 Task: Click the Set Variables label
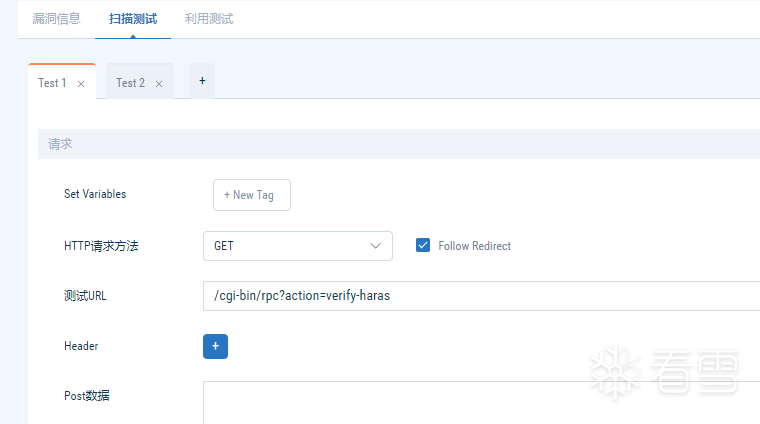click(95, 194)
